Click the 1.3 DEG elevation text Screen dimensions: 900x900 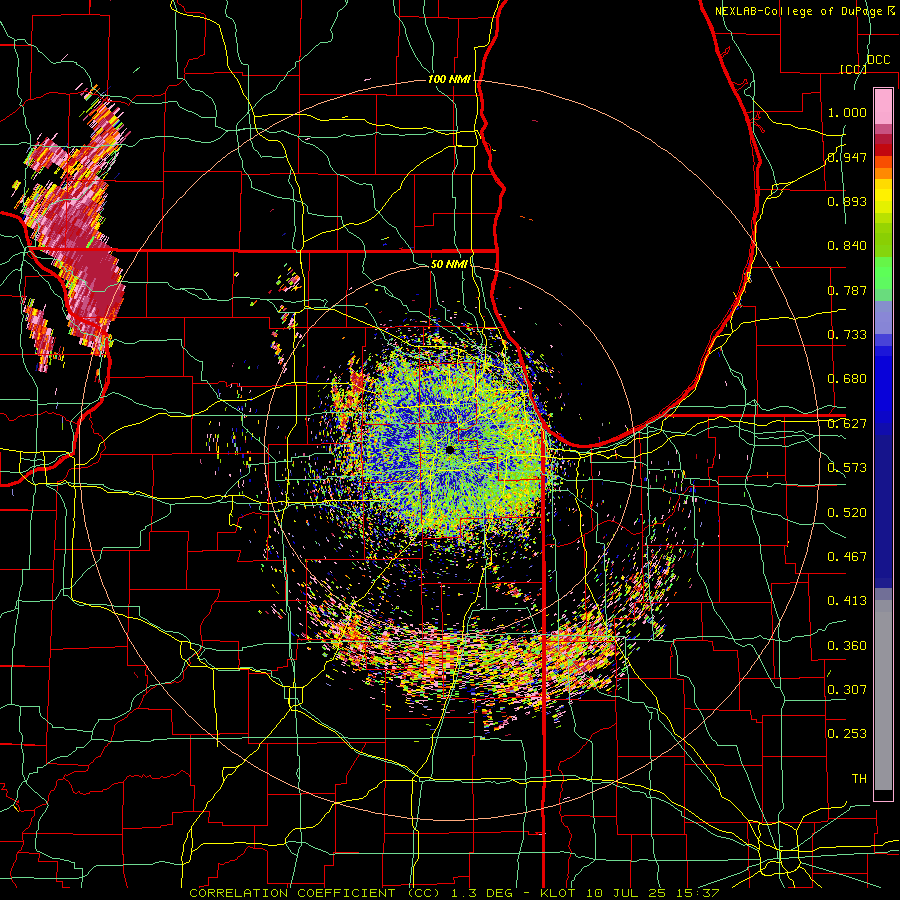(x=481, y=893)
